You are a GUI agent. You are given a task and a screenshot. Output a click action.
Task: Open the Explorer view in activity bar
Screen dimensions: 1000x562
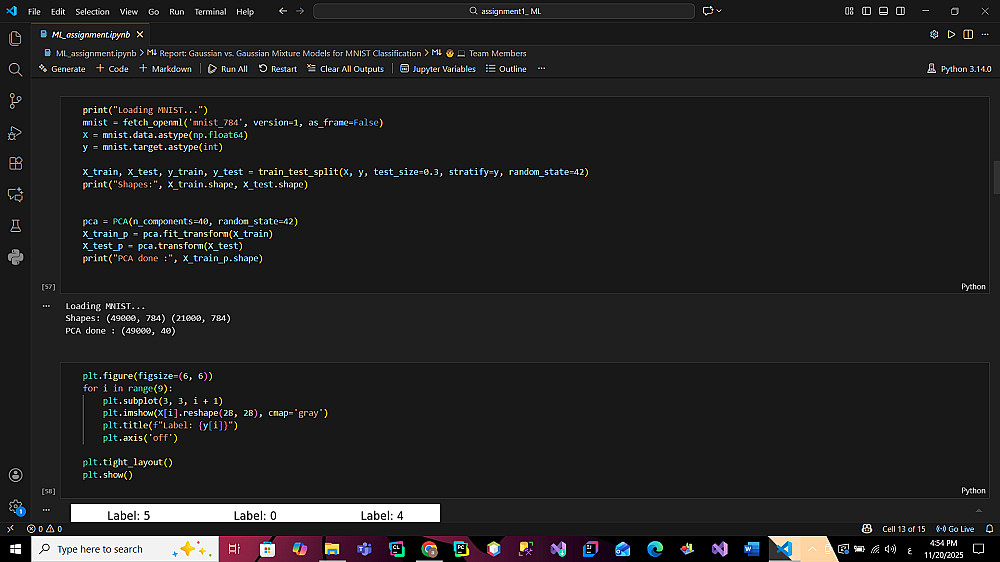click(15, 38)
